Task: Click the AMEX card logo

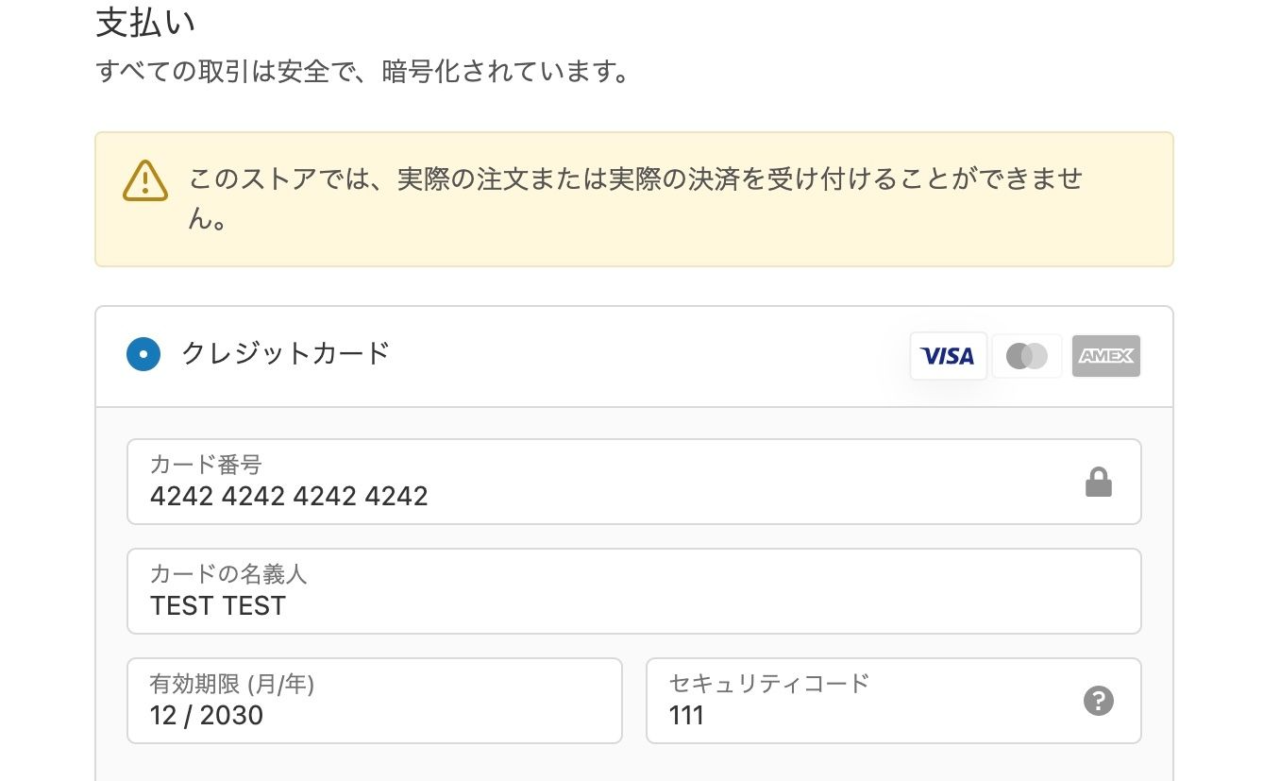Action: click(1106, 356)
